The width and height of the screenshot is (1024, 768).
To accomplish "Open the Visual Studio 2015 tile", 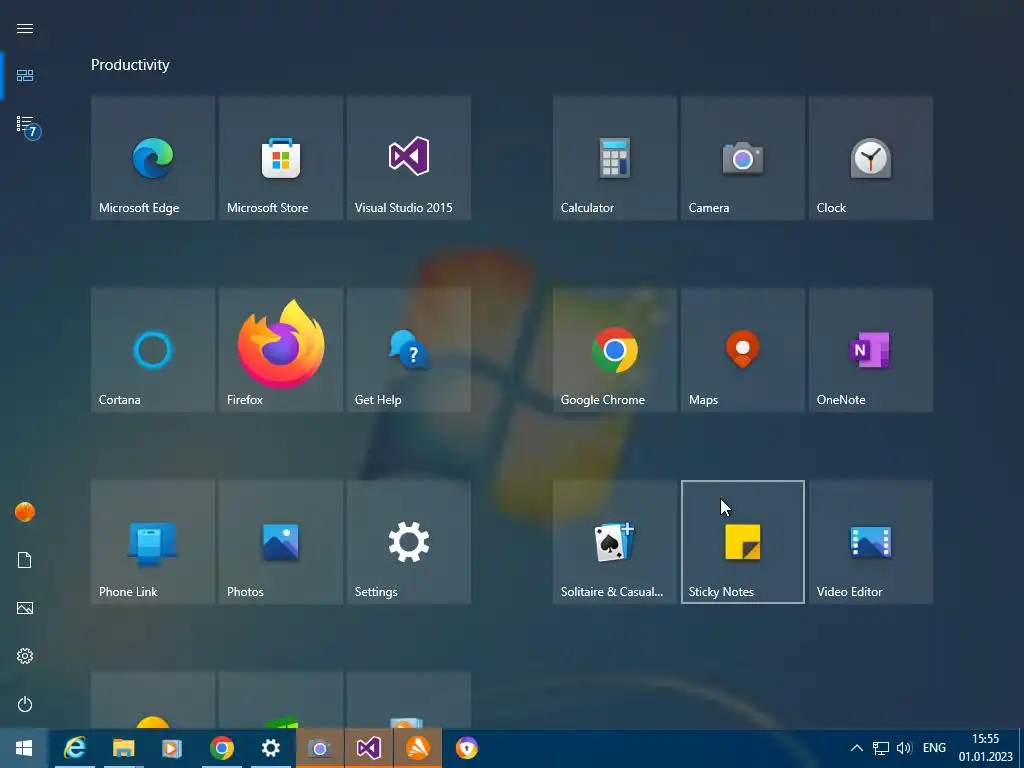I will [409, 158].
